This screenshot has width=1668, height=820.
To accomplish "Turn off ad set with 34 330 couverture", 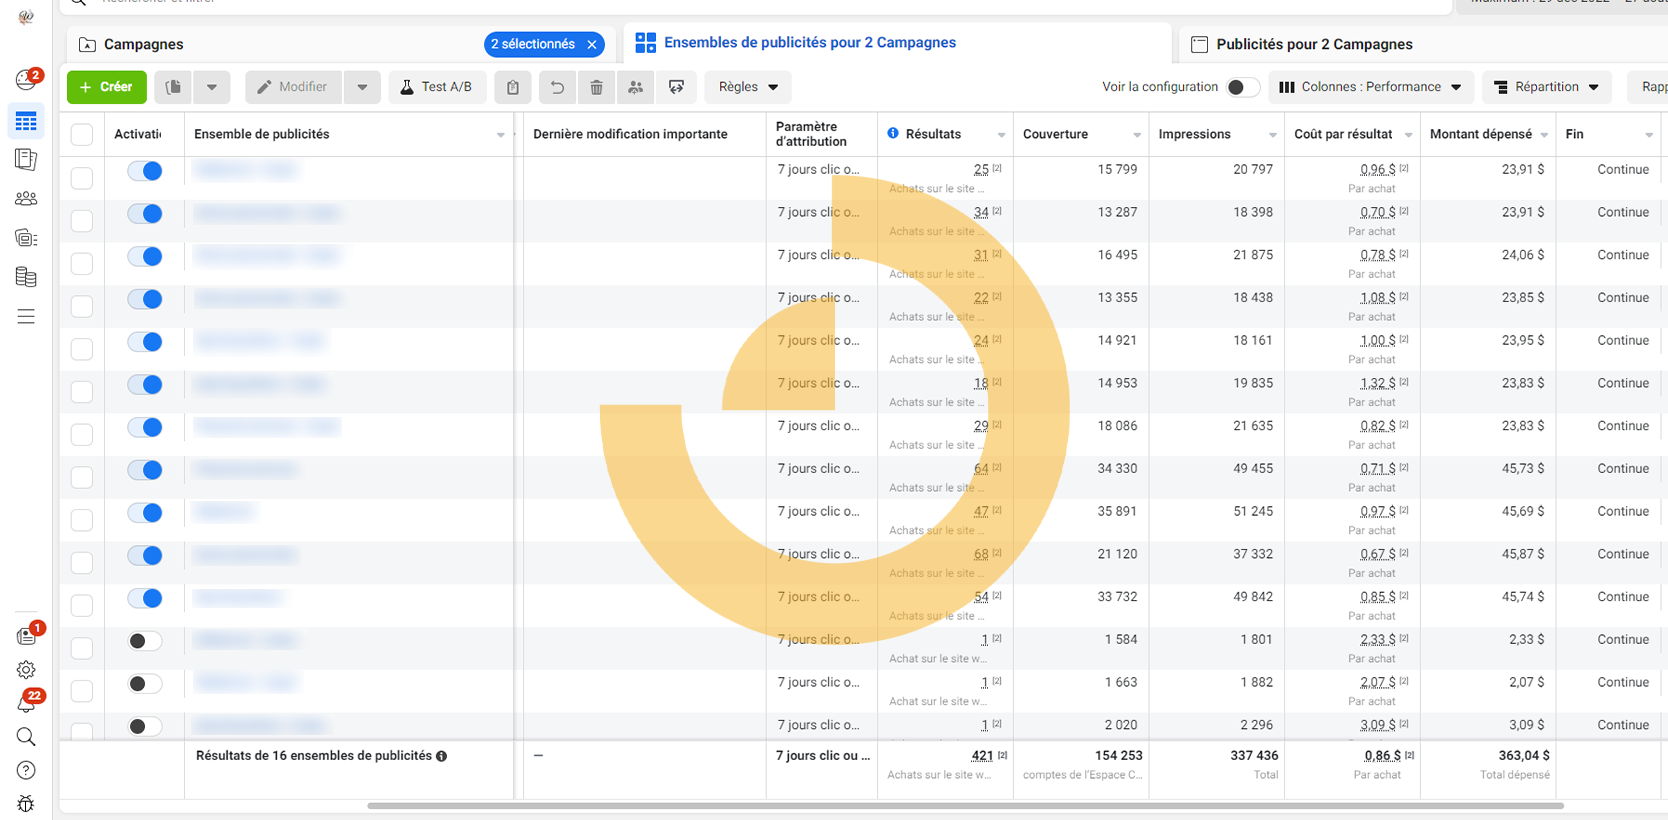I will tap(145, 470).
